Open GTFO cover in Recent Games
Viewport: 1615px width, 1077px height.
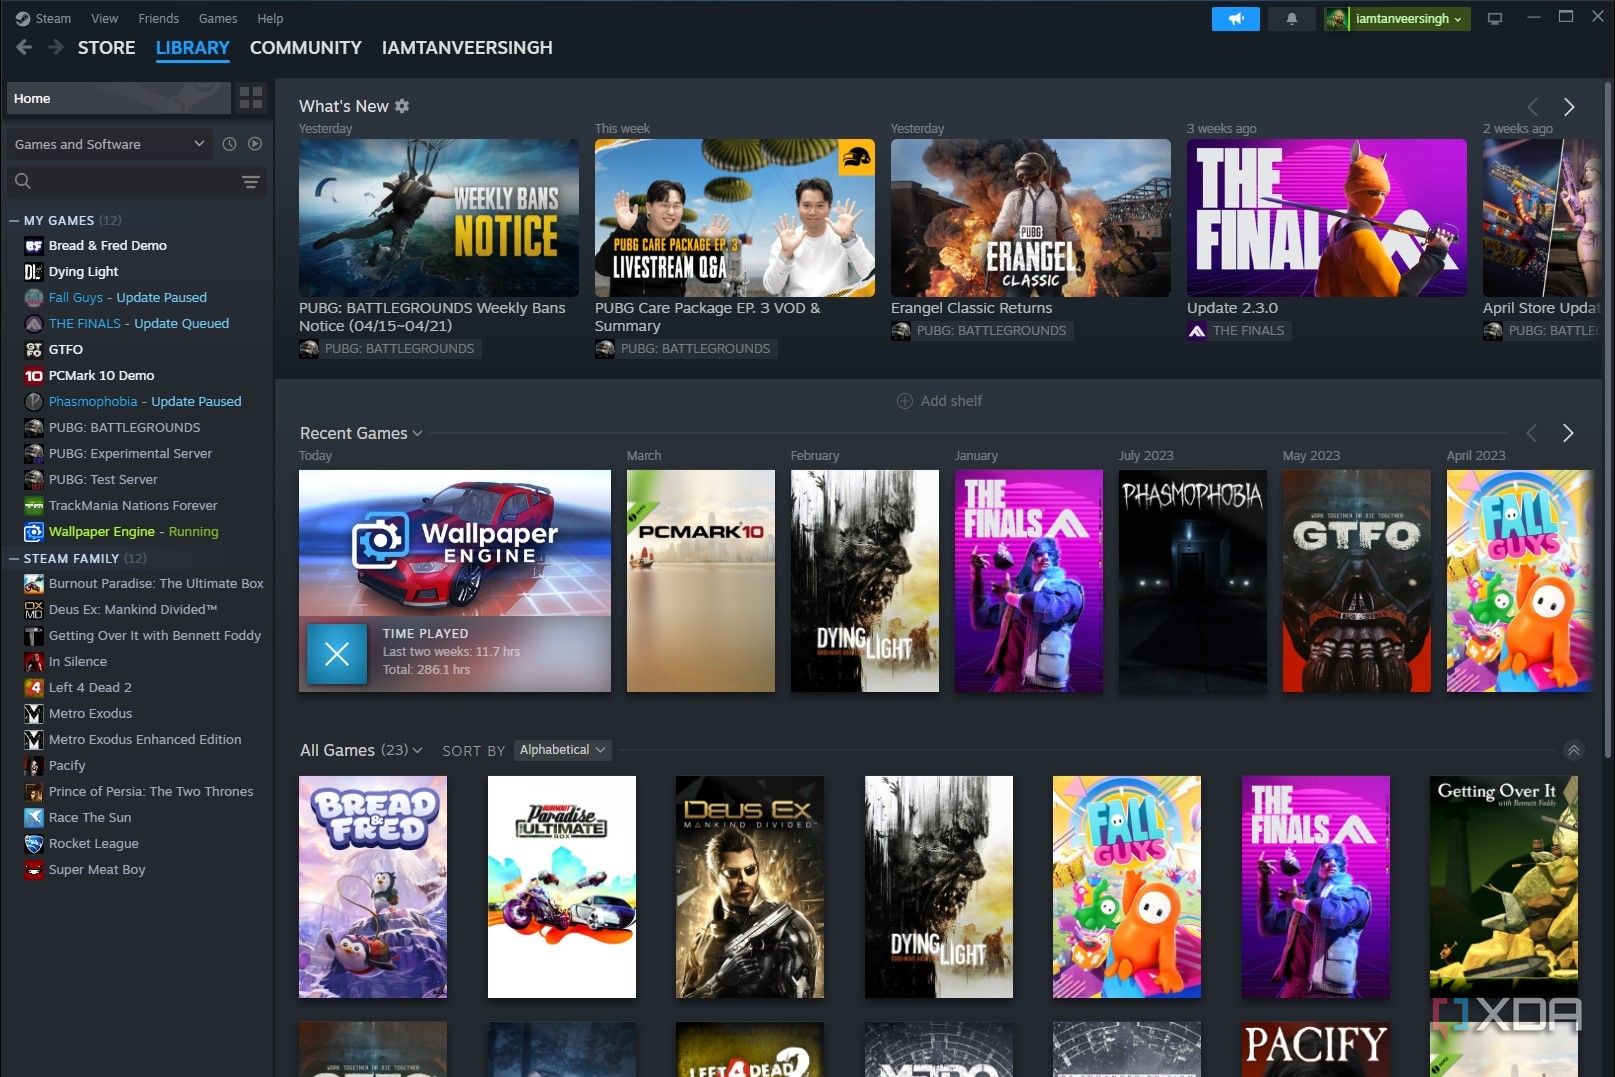tap(1356, 581)
